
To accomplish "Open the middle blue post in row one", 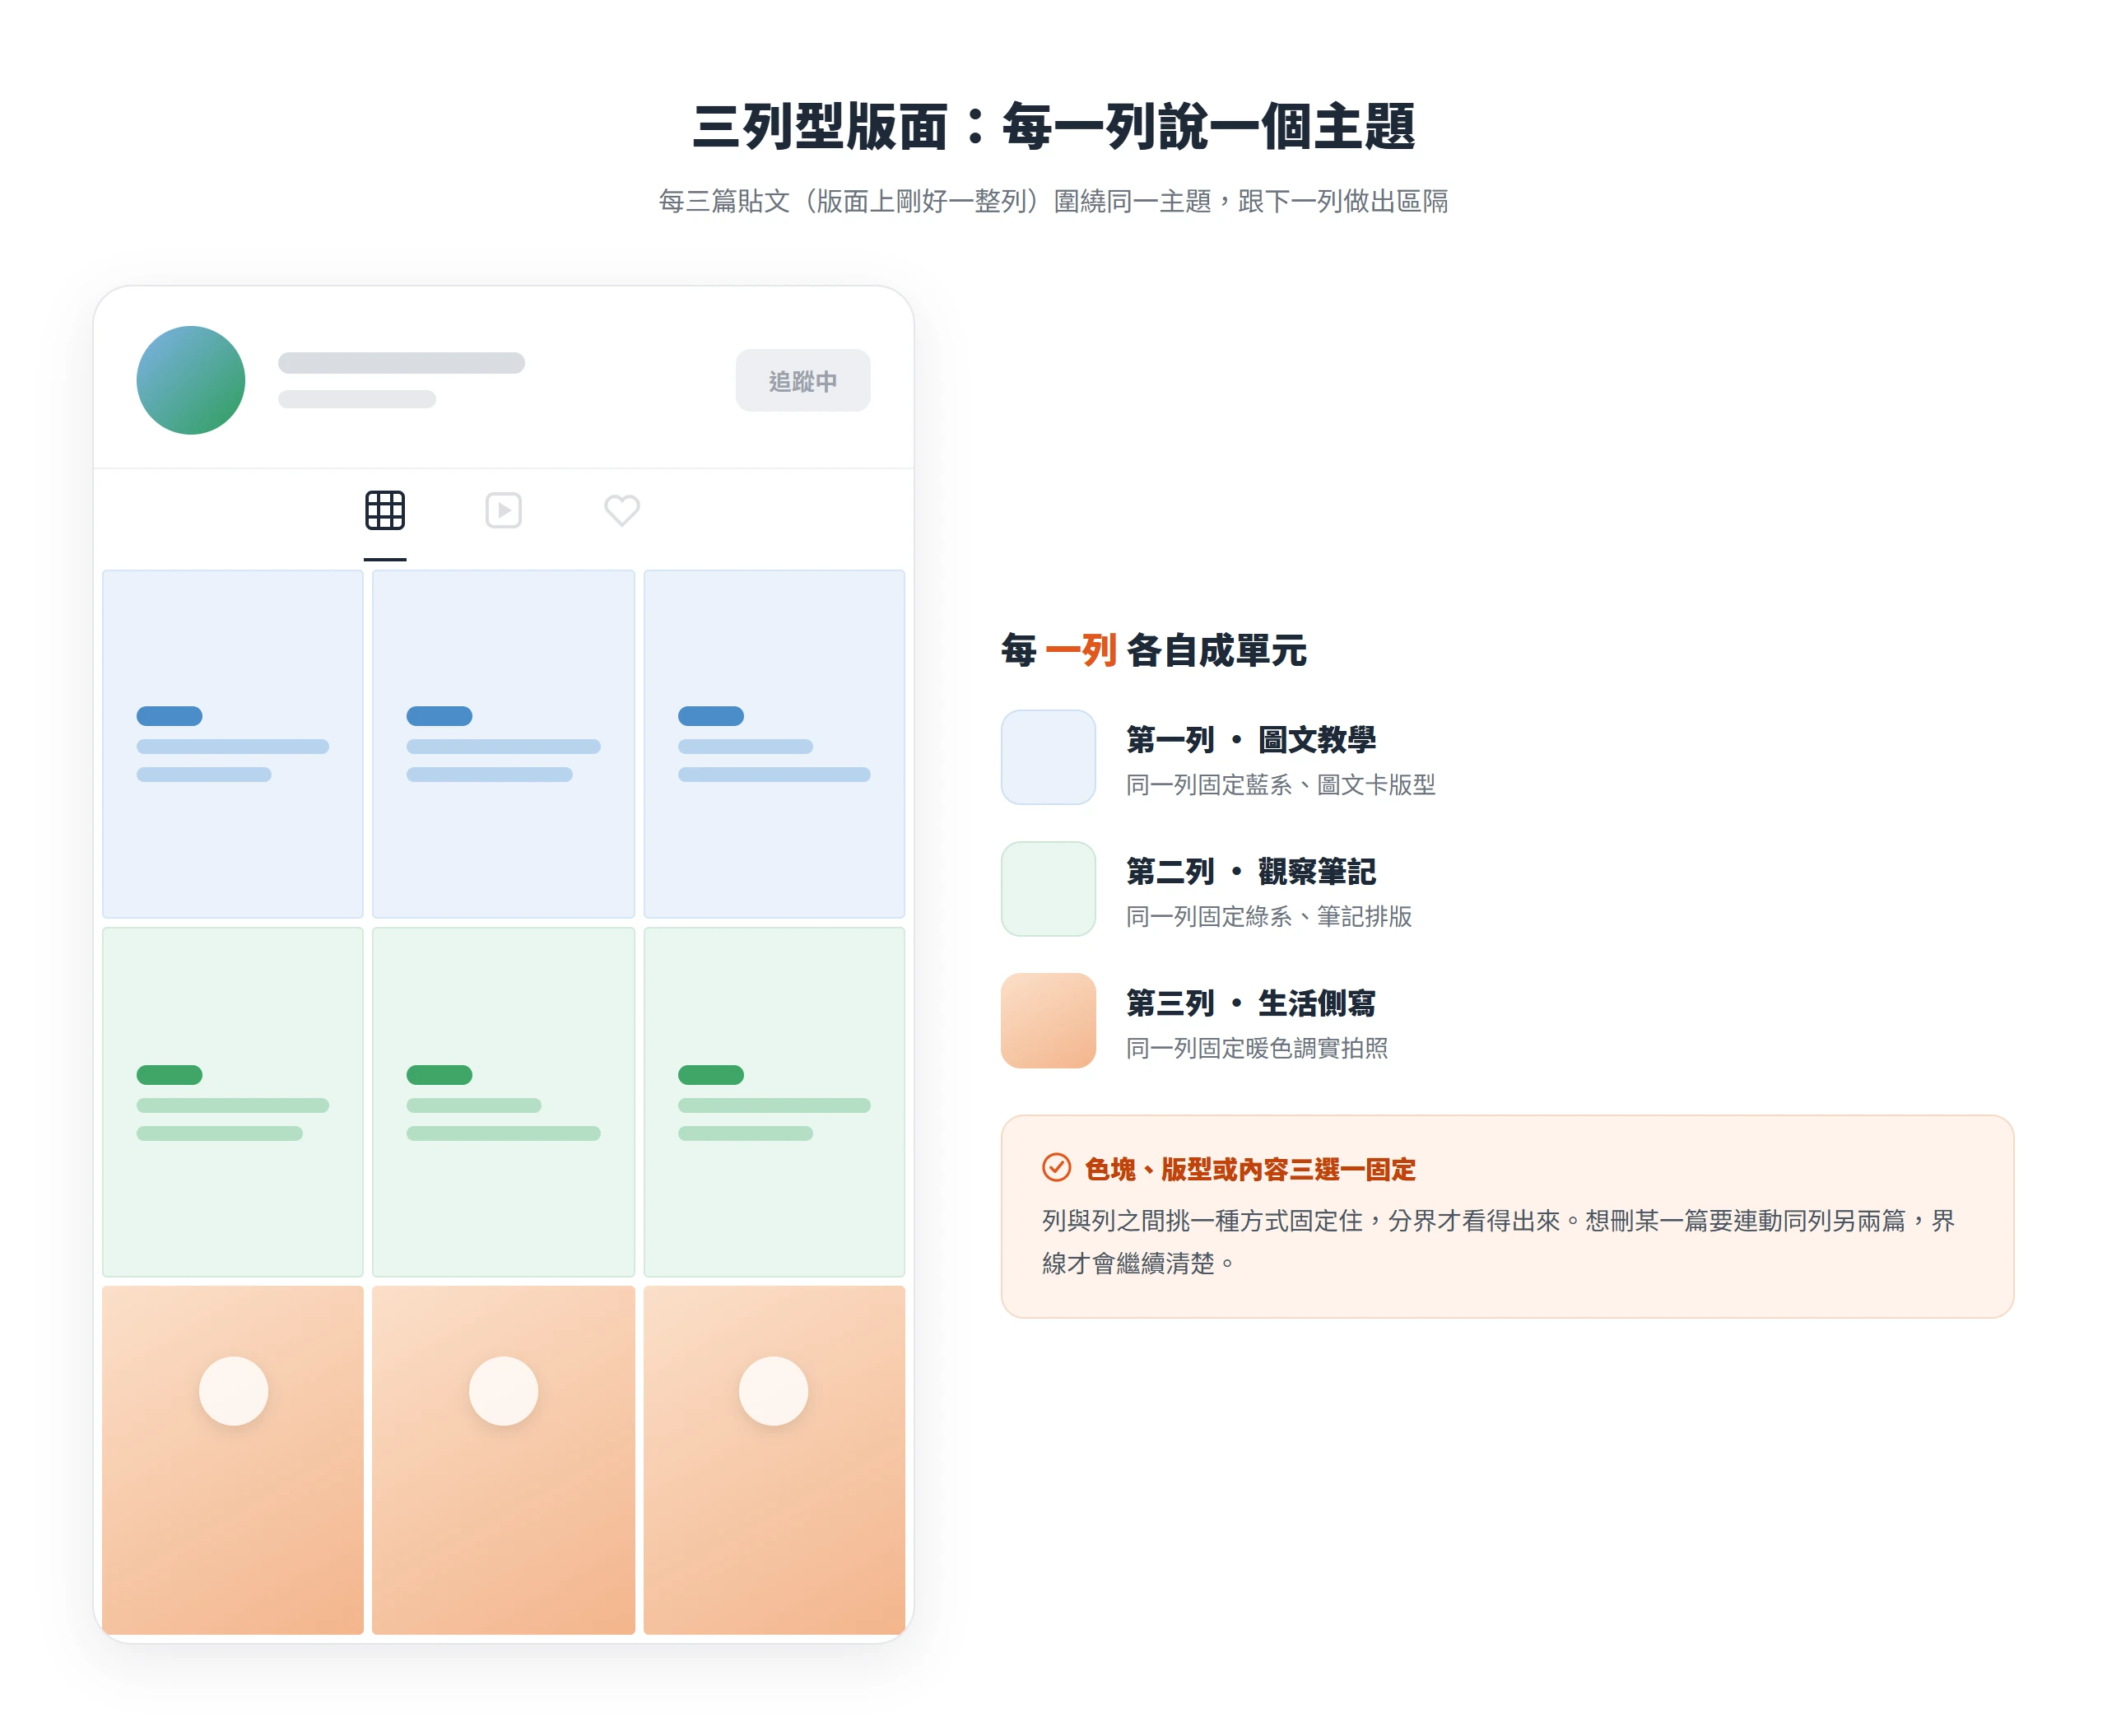I will point(503,744).
